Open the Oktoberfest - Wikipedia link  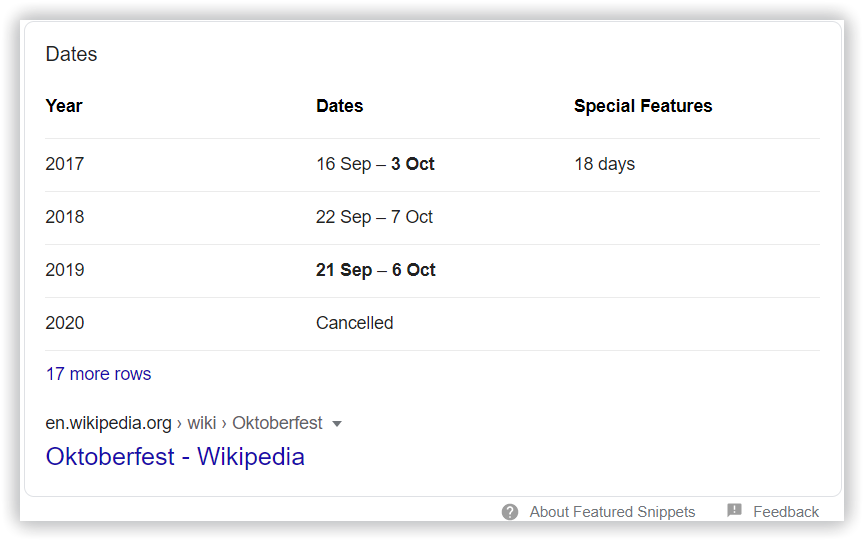175,457
